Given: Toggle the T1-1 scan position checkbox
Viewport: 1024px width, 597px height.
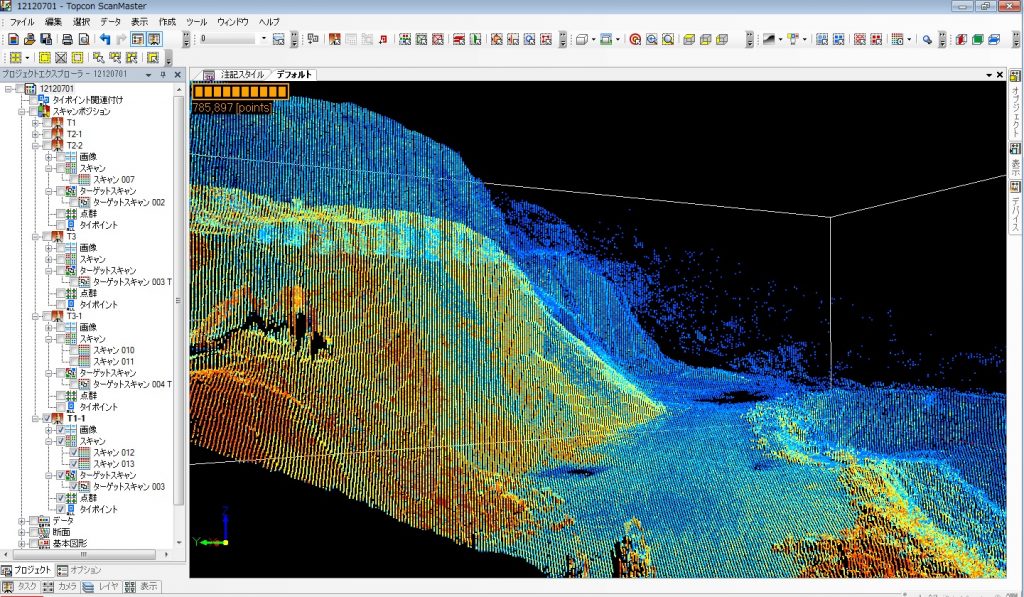Looking at the screenshot, I should pyautogui.click(x=47, y=418).
